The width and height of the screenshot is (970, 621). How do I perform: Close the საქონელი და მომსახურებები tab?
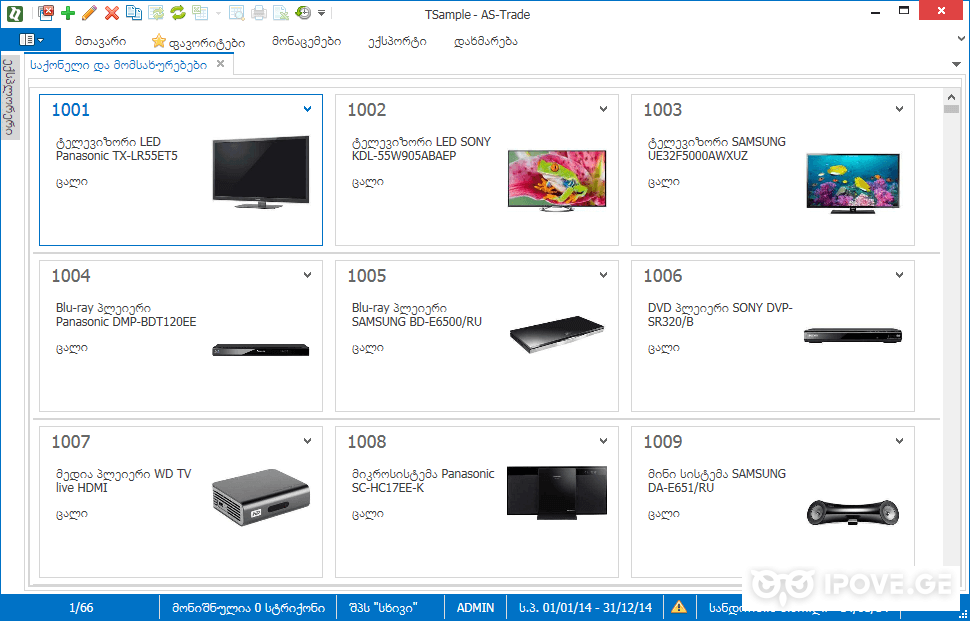tap(220, 64)
